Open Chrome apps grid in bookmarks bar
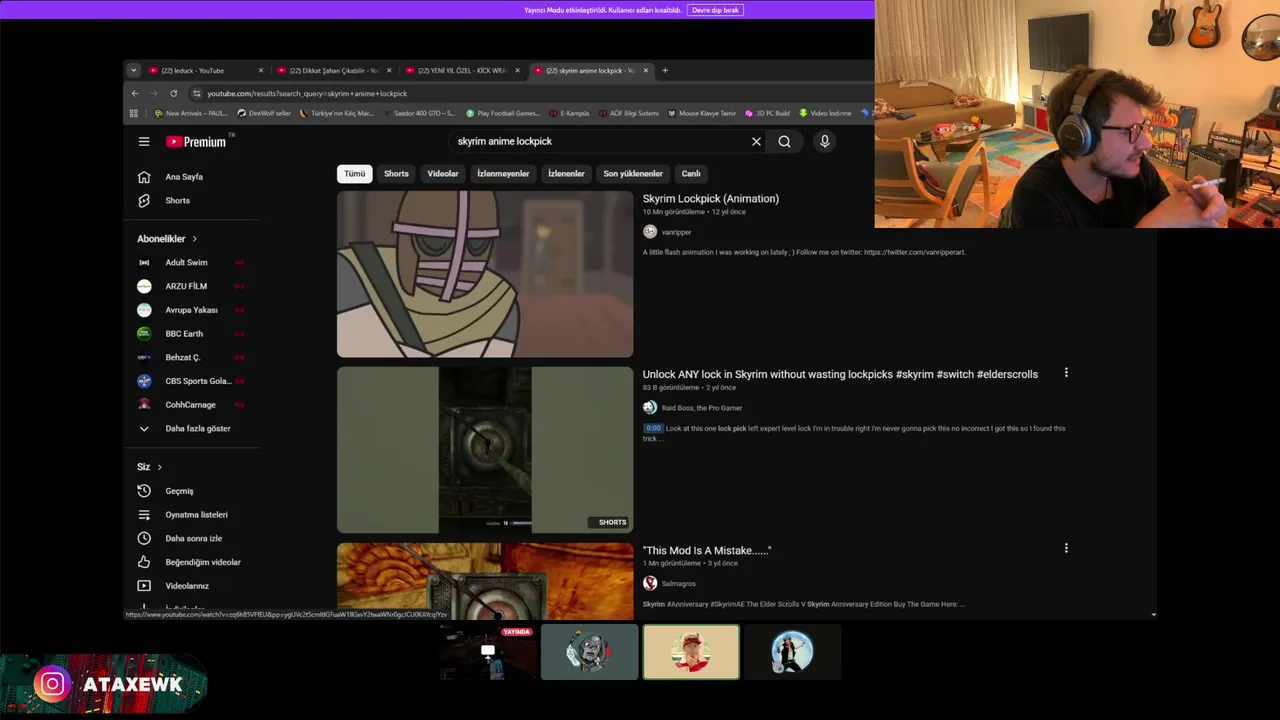The width and height of the screenshot is (1280, 720). (x=134, y=114)
